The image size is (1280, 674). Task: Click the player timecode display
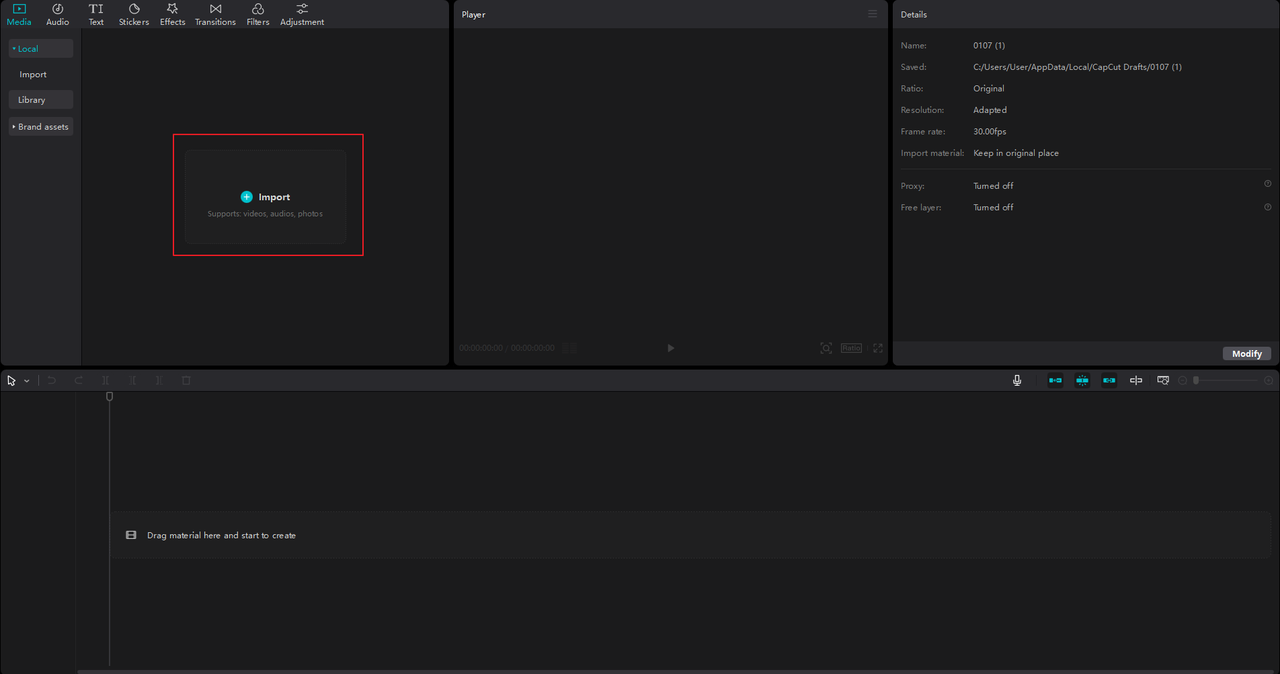pos(507,348)
